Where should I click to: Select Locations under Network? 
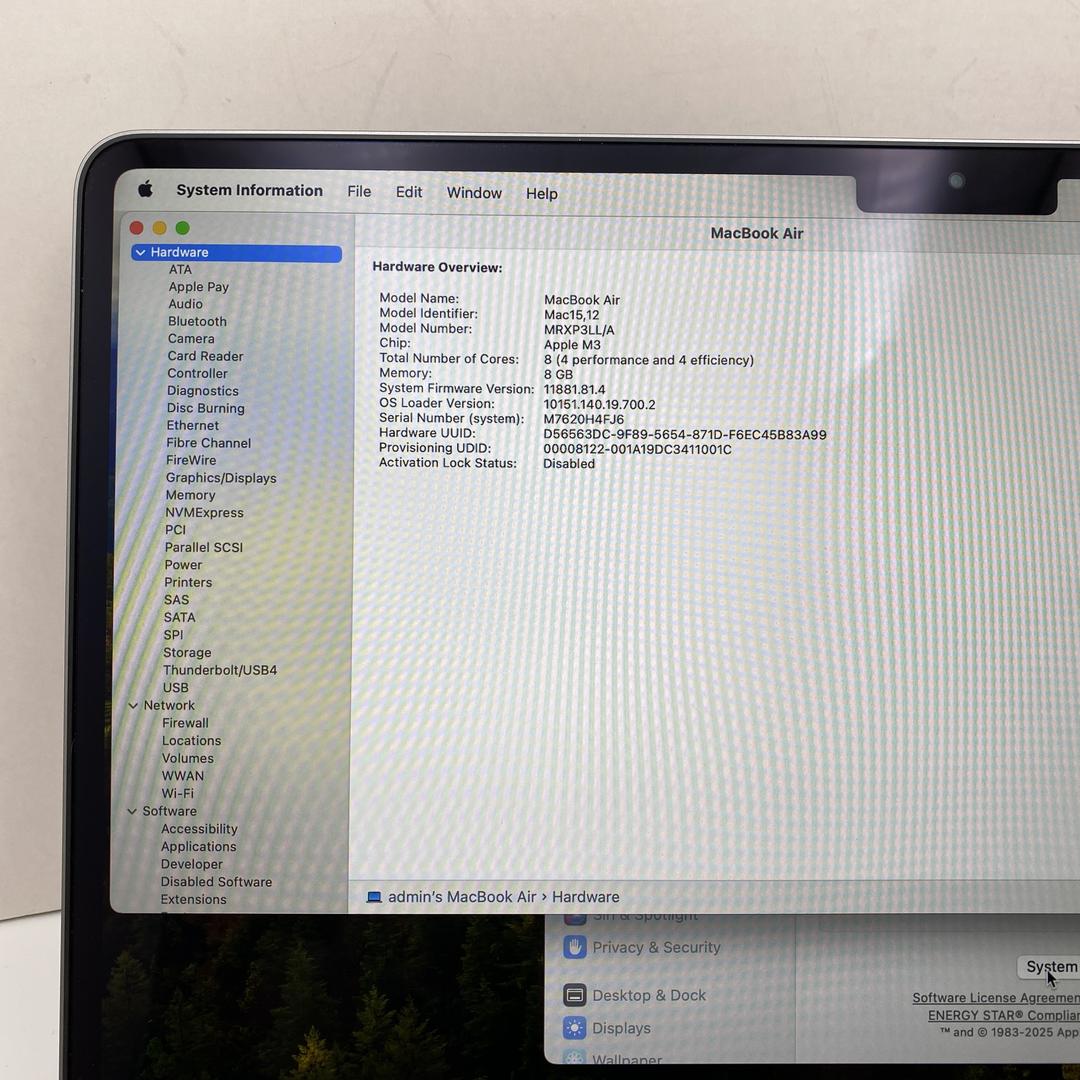pyautogui.click(x=191, y=740)
